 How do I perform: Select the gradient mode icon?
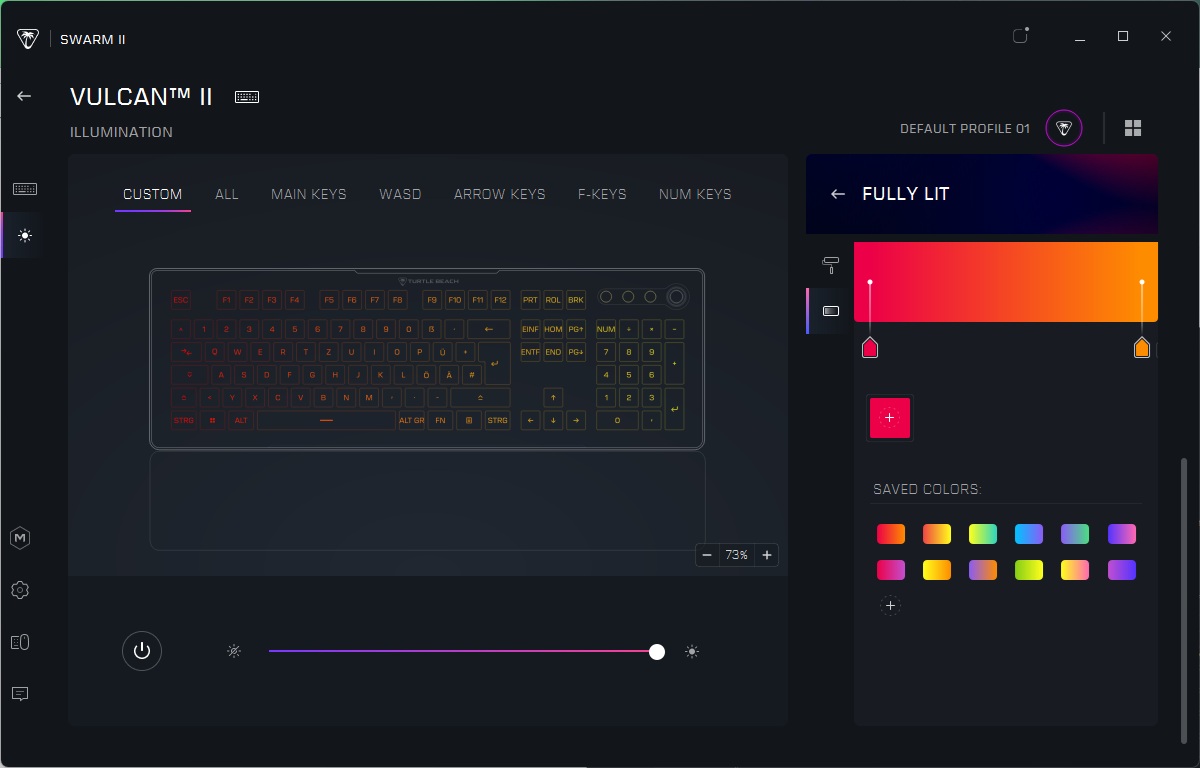[830, 311]
